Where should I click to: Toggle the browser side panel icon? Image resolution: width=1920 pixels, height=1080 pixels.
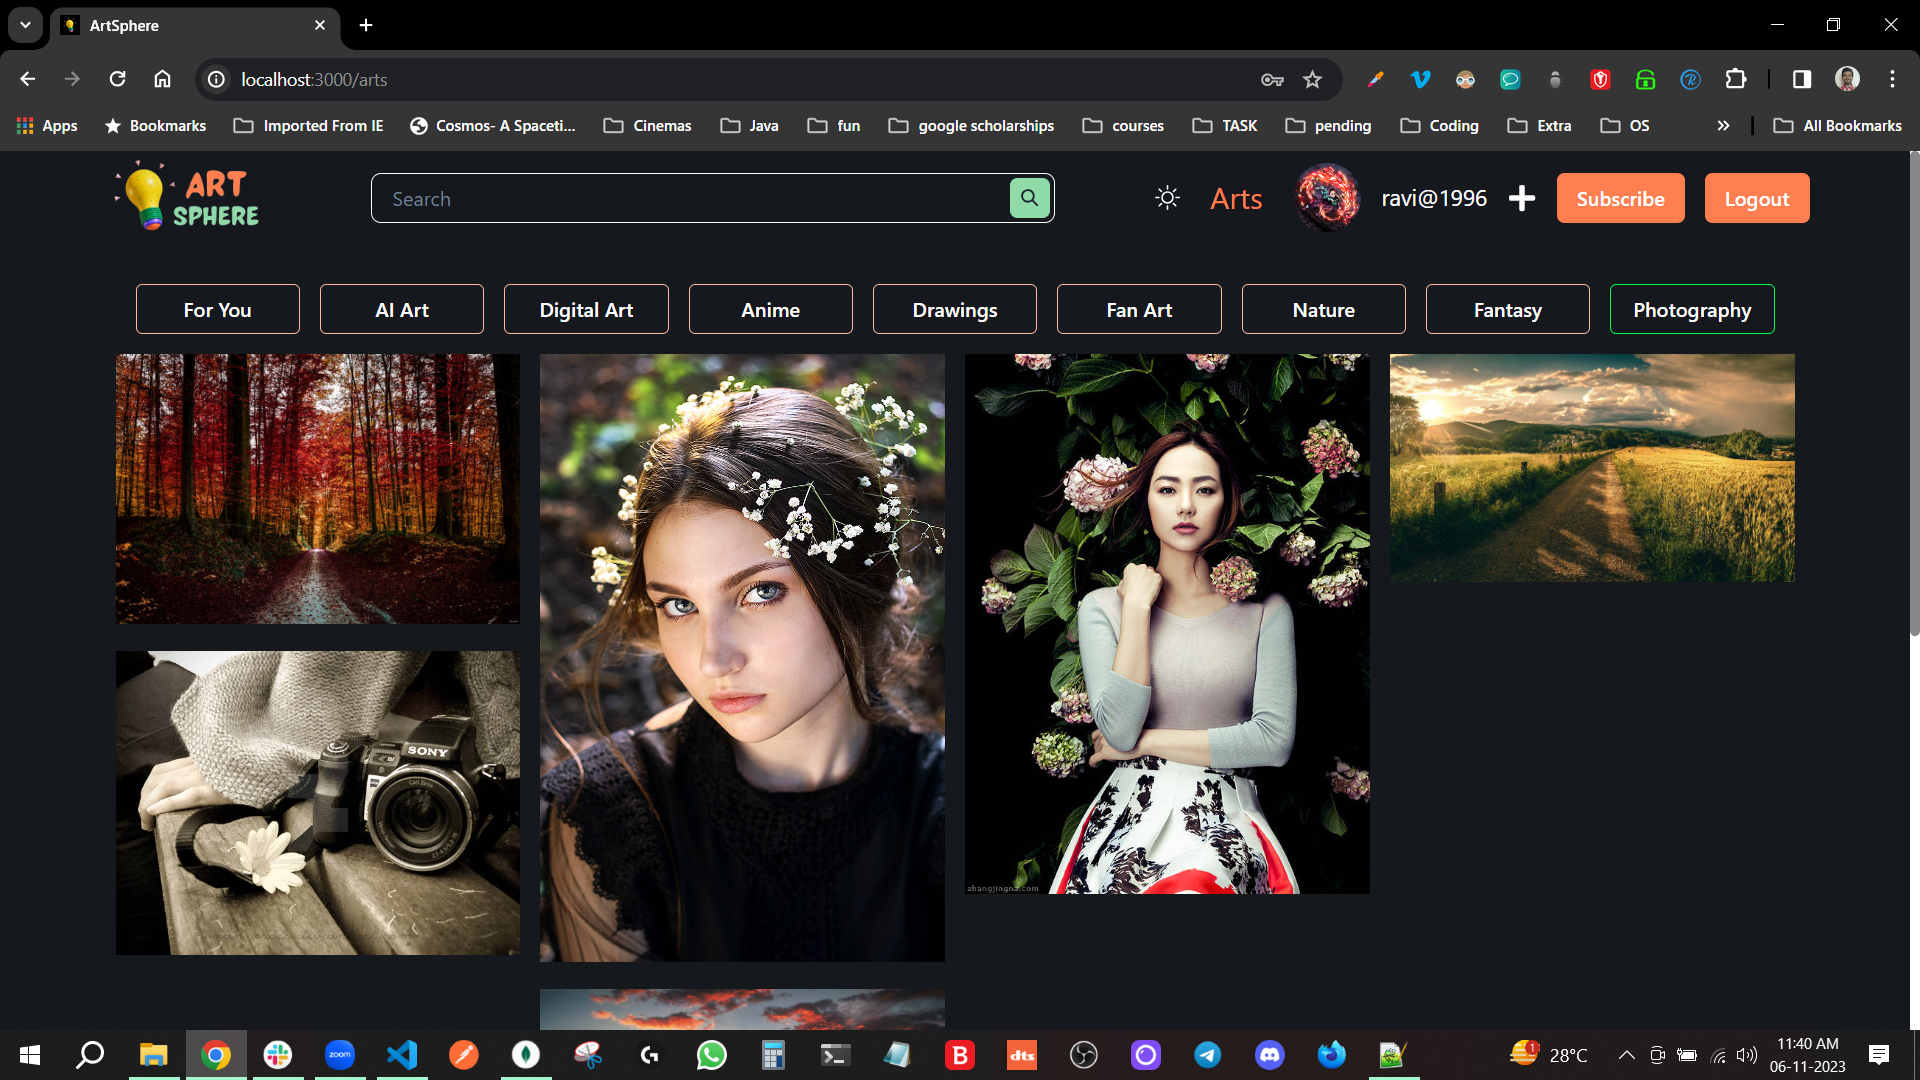1801,80
